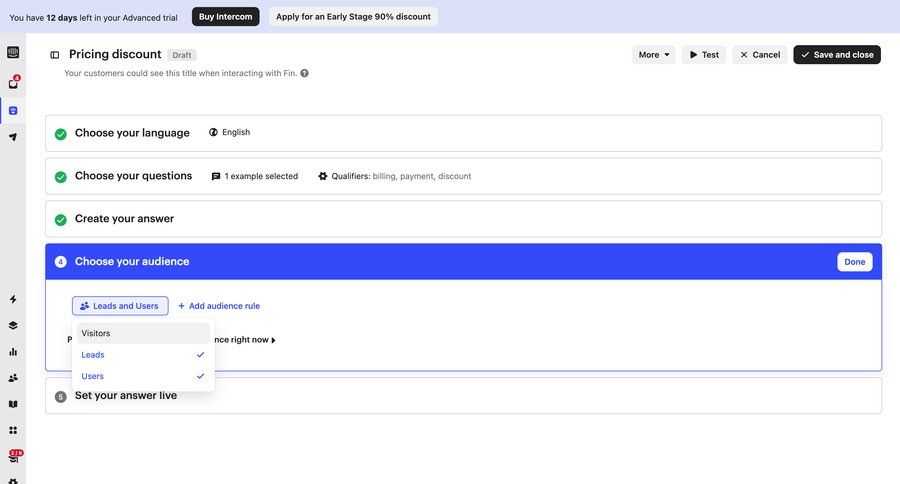The image size is (900, 484).
Task: Open the lightning bolt automation icon
Action: pos(13,299)
